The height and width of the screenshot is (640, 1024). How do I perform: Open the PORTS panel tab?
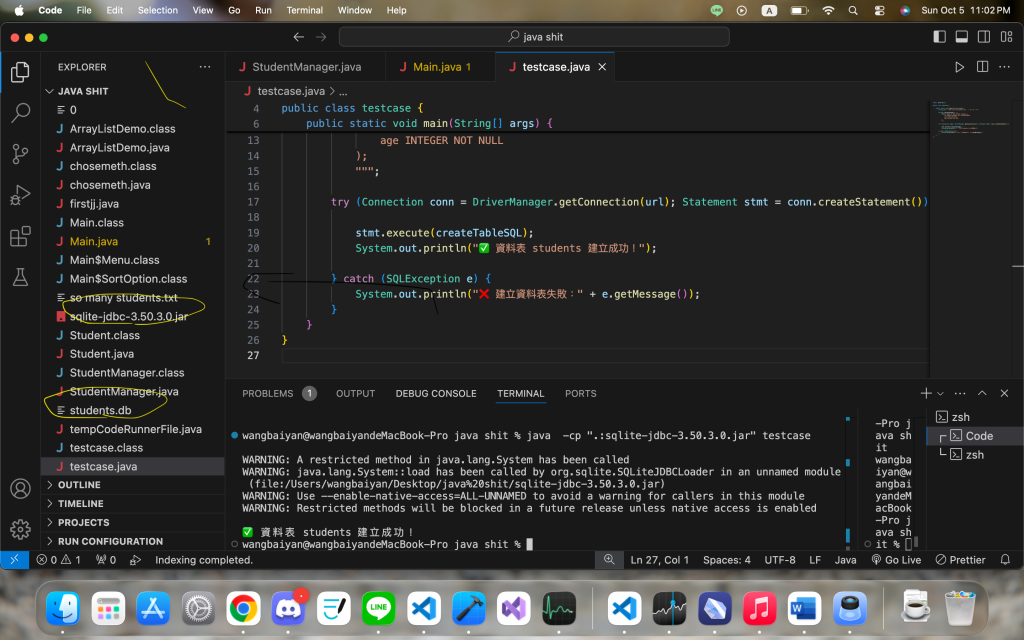581,393
